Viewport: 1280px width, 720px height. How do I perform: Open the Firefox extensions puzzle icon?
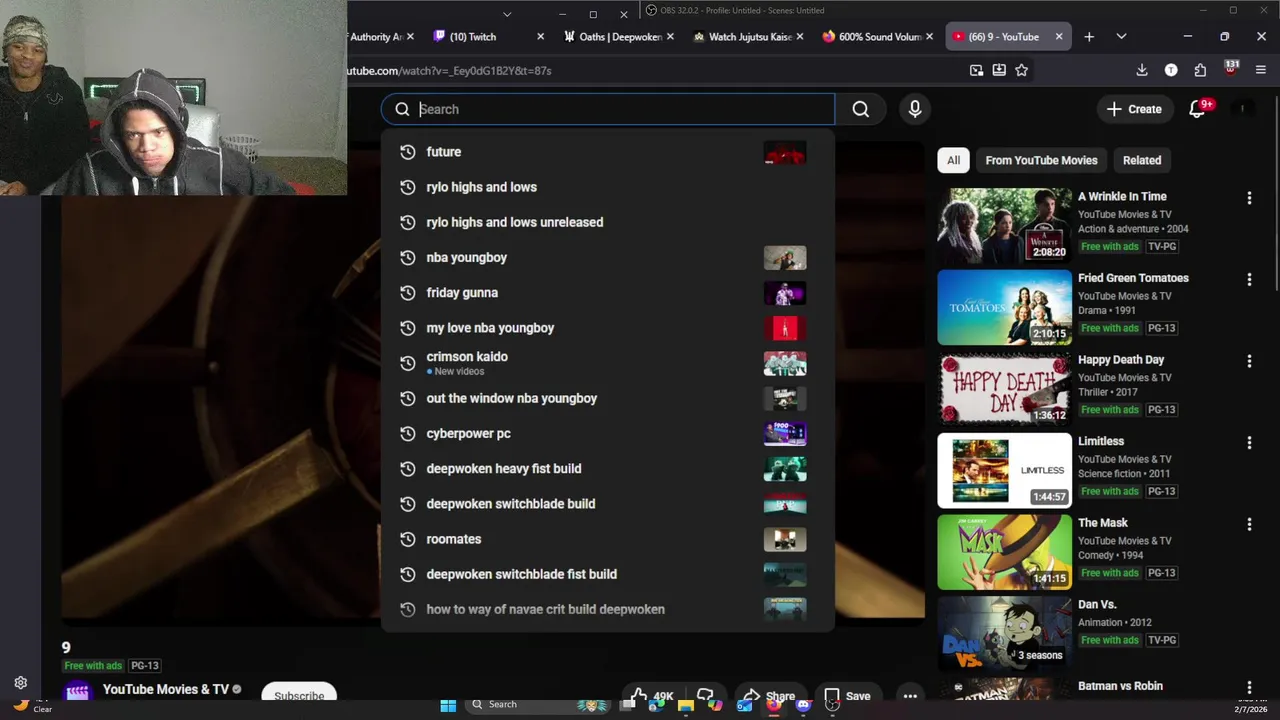coord(1200,70)
